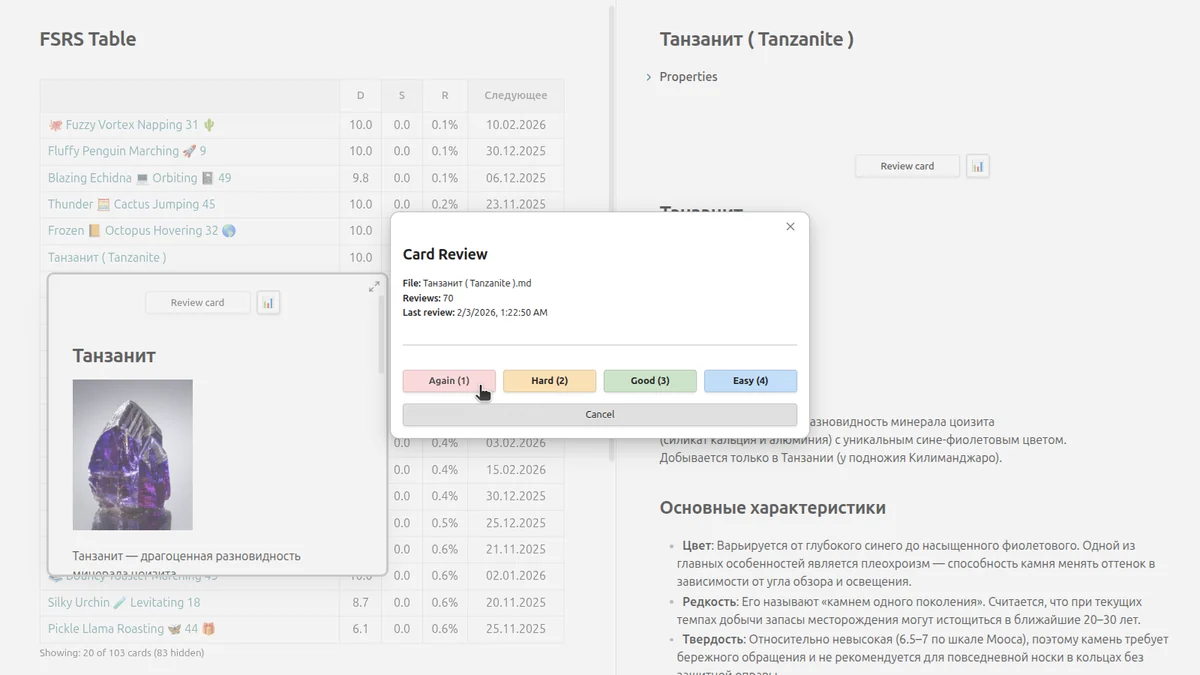1200x675 pixels.
Task: Click date cell 10.02.2026
Action: [516, 125]
